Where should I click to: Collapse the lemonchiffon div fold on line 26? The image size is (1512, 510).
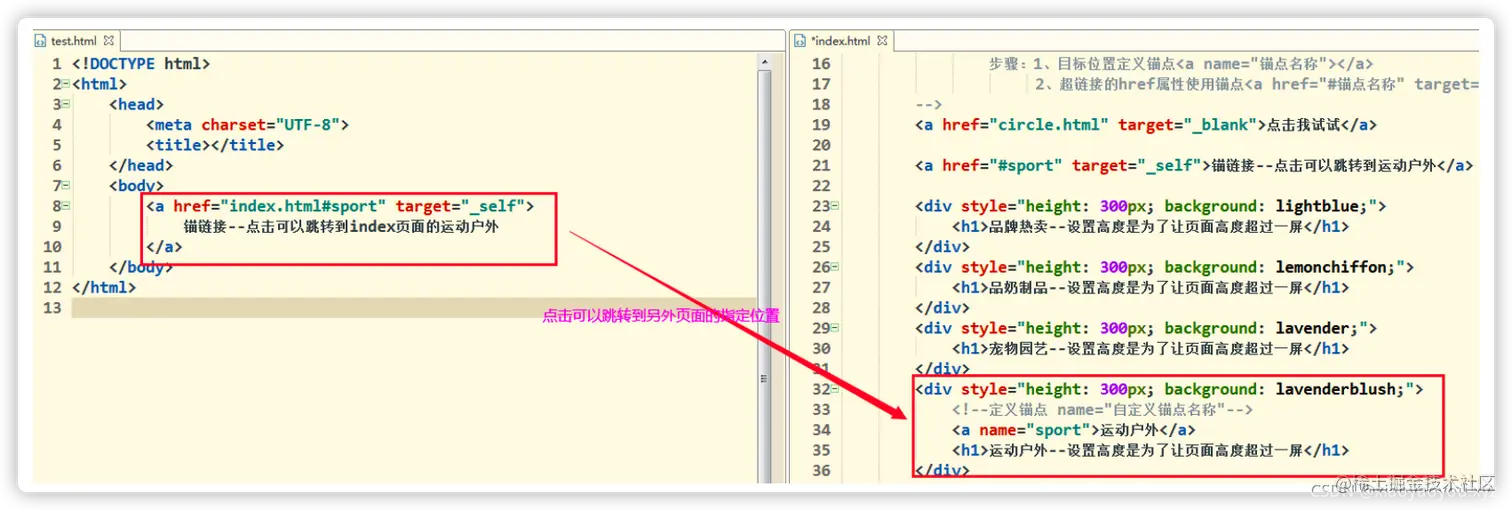click(x=836, y=267)
